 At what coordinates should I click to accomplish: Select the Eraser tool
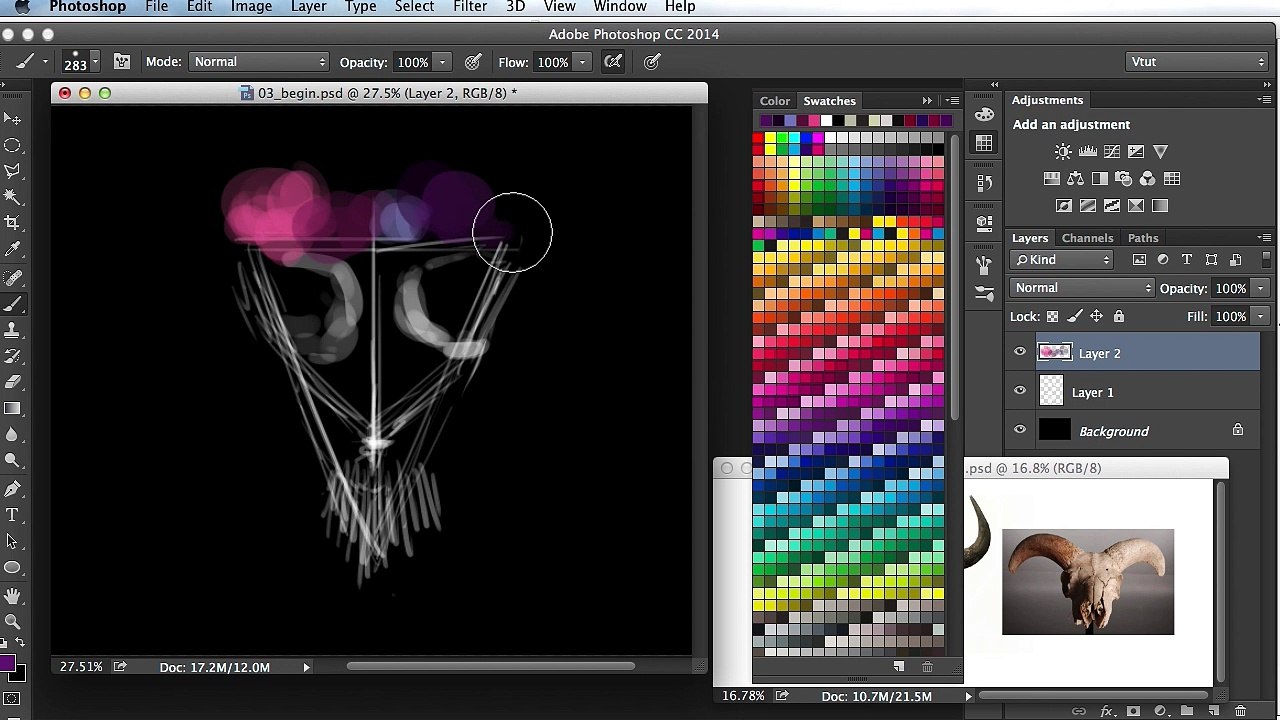click(12, 381)
